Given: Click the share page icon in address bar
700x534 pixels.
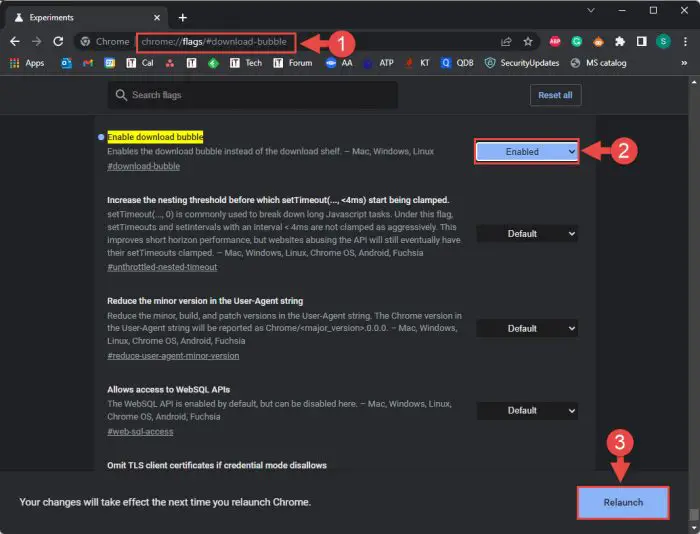Looking at the screenshot, I should click(506, 42).
